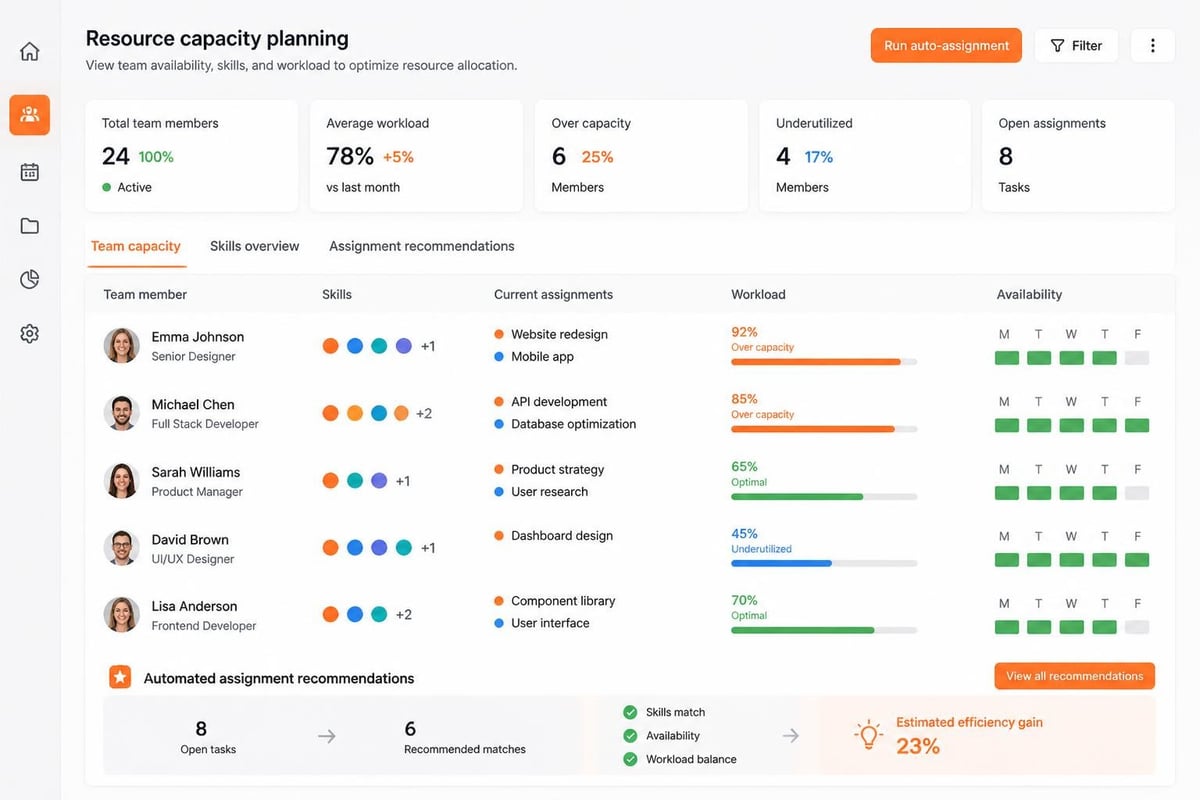This screenshot has height=800, width=1200.
Task: Open the Settings gear icon
Action: point(30,334)
